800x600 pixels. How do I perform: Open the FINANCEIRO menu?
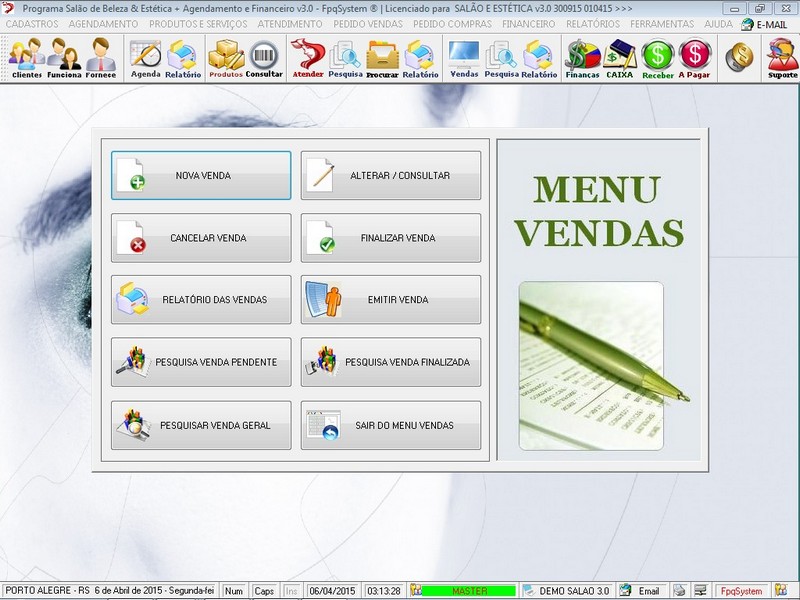(529, 24)
